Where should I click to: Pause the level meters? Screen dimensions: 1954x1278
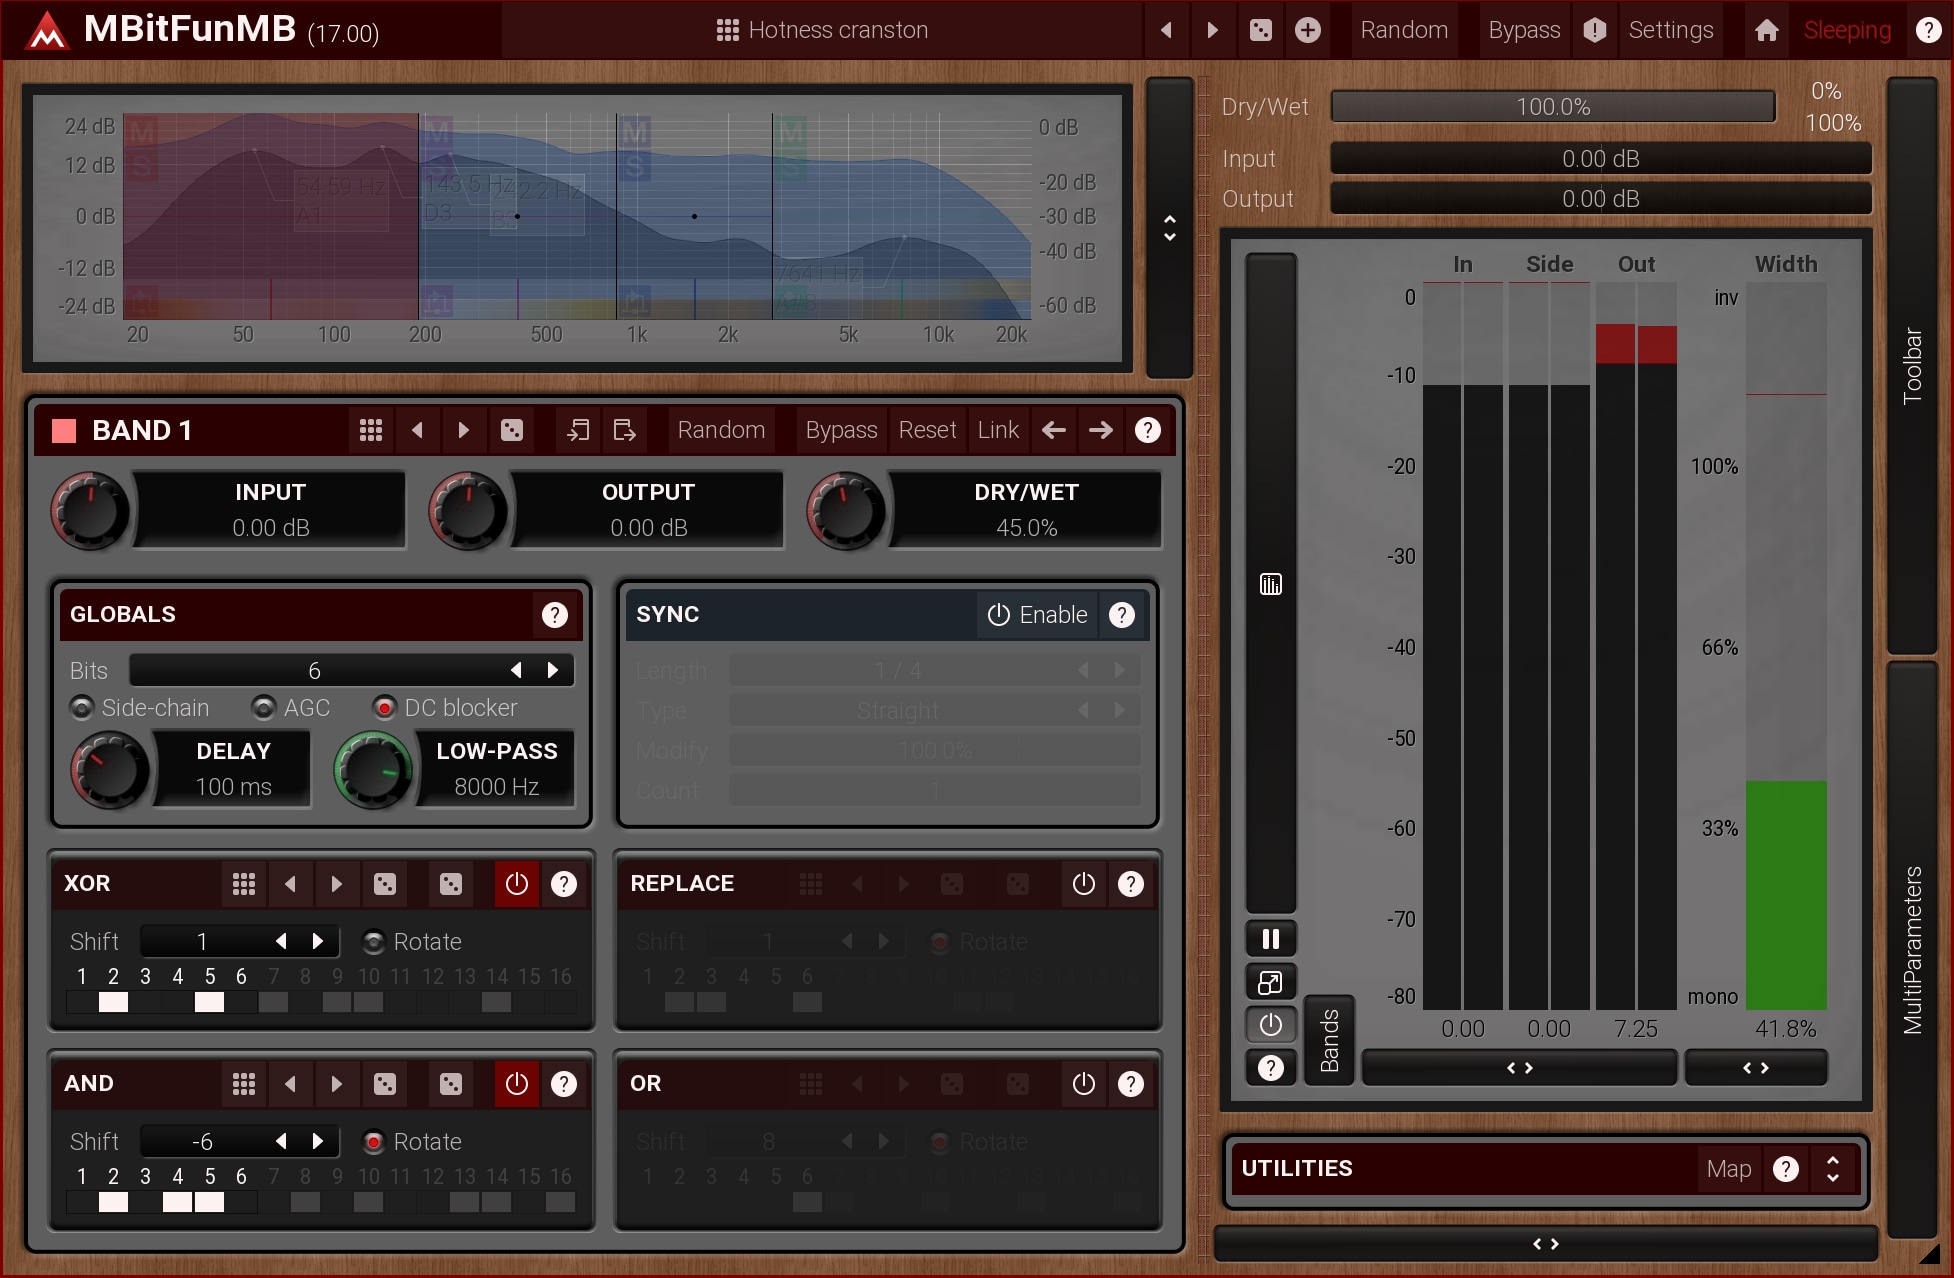[1270, 939]
